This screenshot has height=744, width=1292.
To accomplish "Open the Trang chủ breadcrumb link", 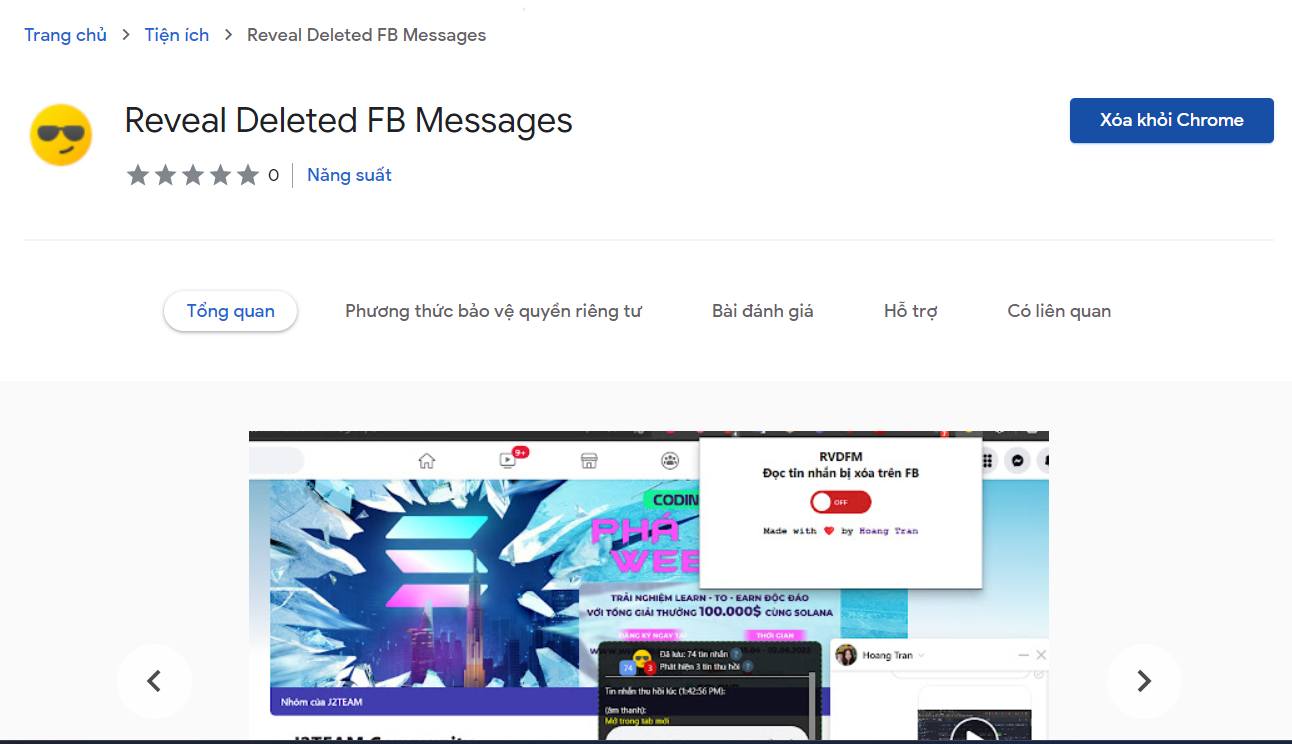I will (x=65, y=35).
